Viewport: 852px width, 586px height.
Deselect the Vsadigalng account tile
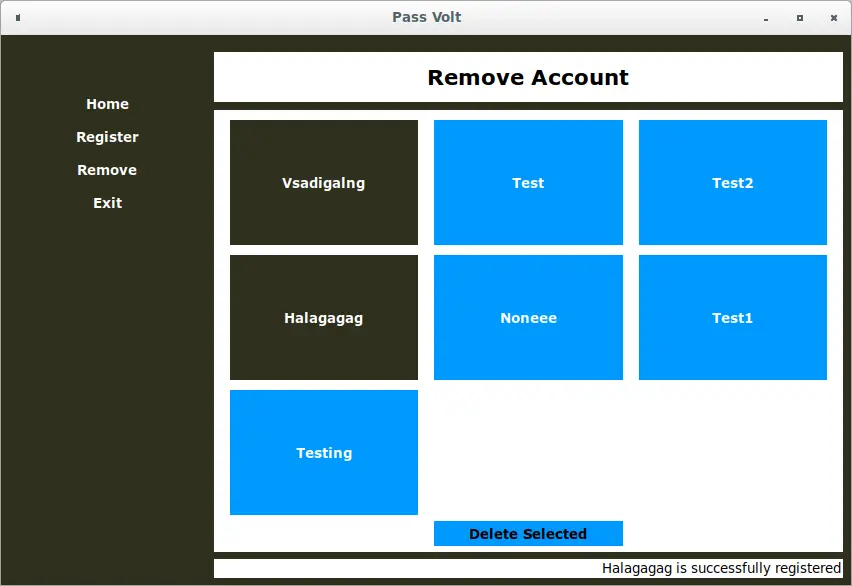pos(324,182)
